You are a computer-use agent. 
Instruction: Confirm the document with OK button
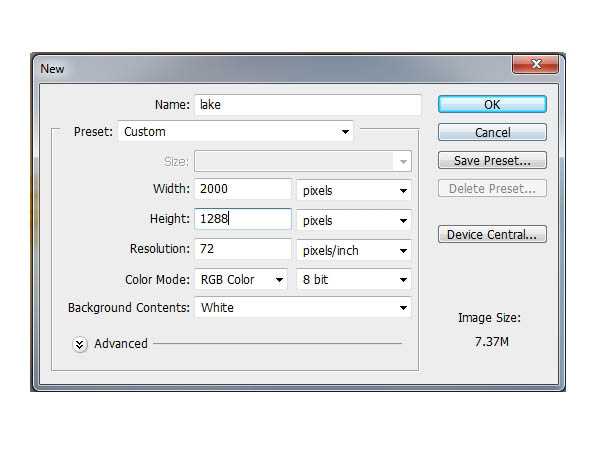pos(492,105)
